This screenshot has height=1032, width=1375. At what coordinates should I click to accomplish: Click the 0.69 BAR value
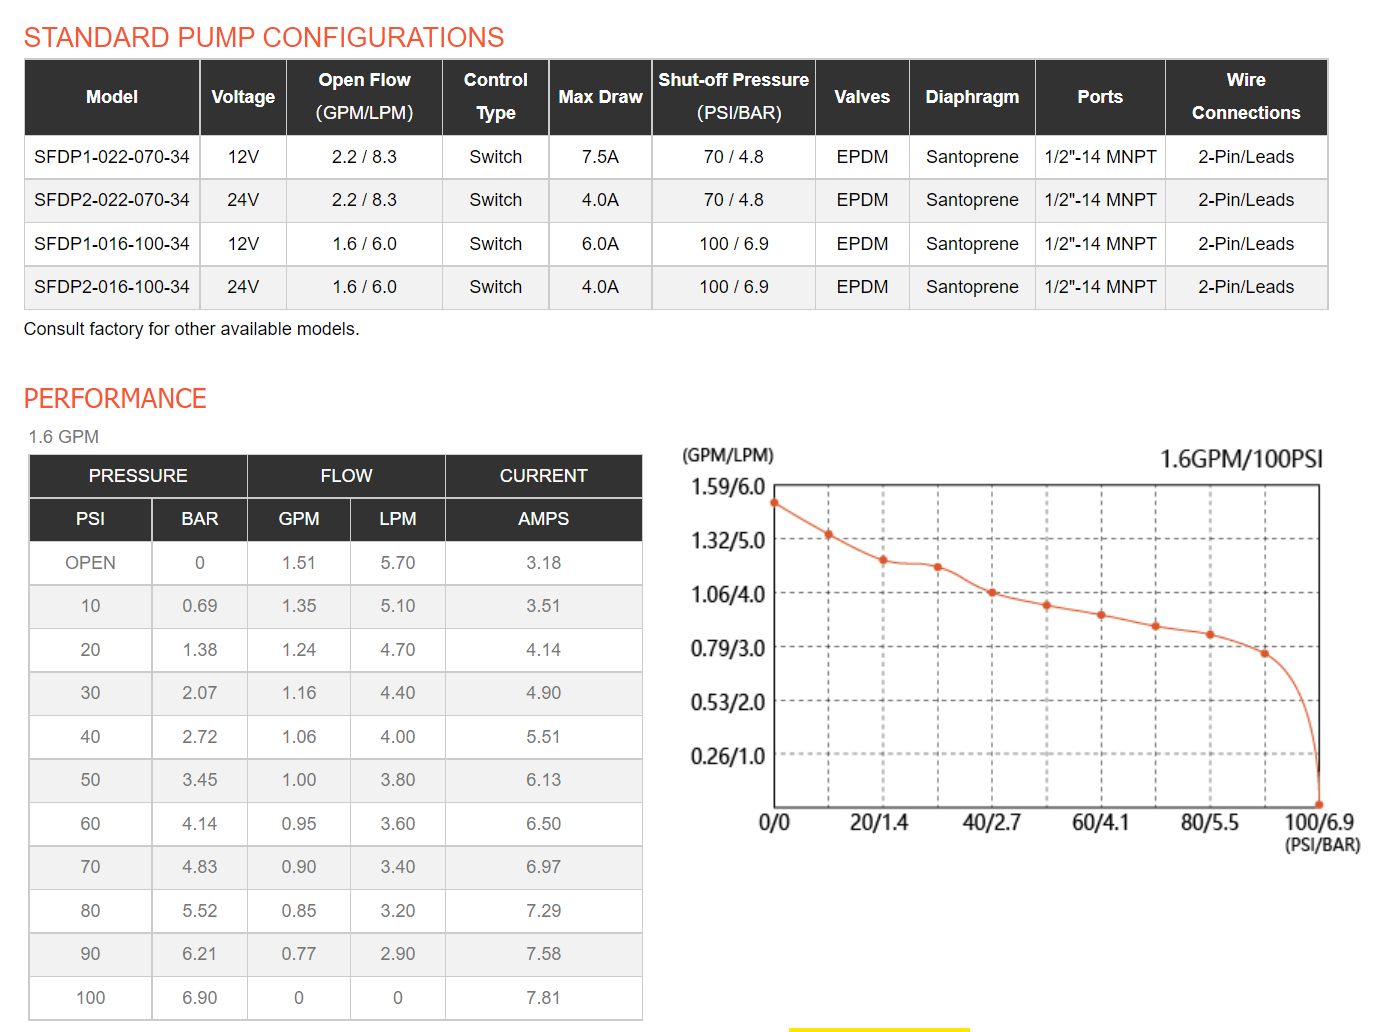(x=200, y=606)
